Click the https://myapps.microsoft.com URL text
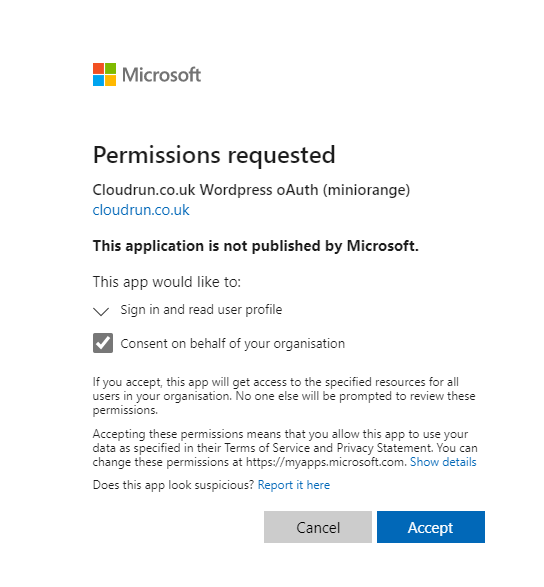 coord(326,462)
